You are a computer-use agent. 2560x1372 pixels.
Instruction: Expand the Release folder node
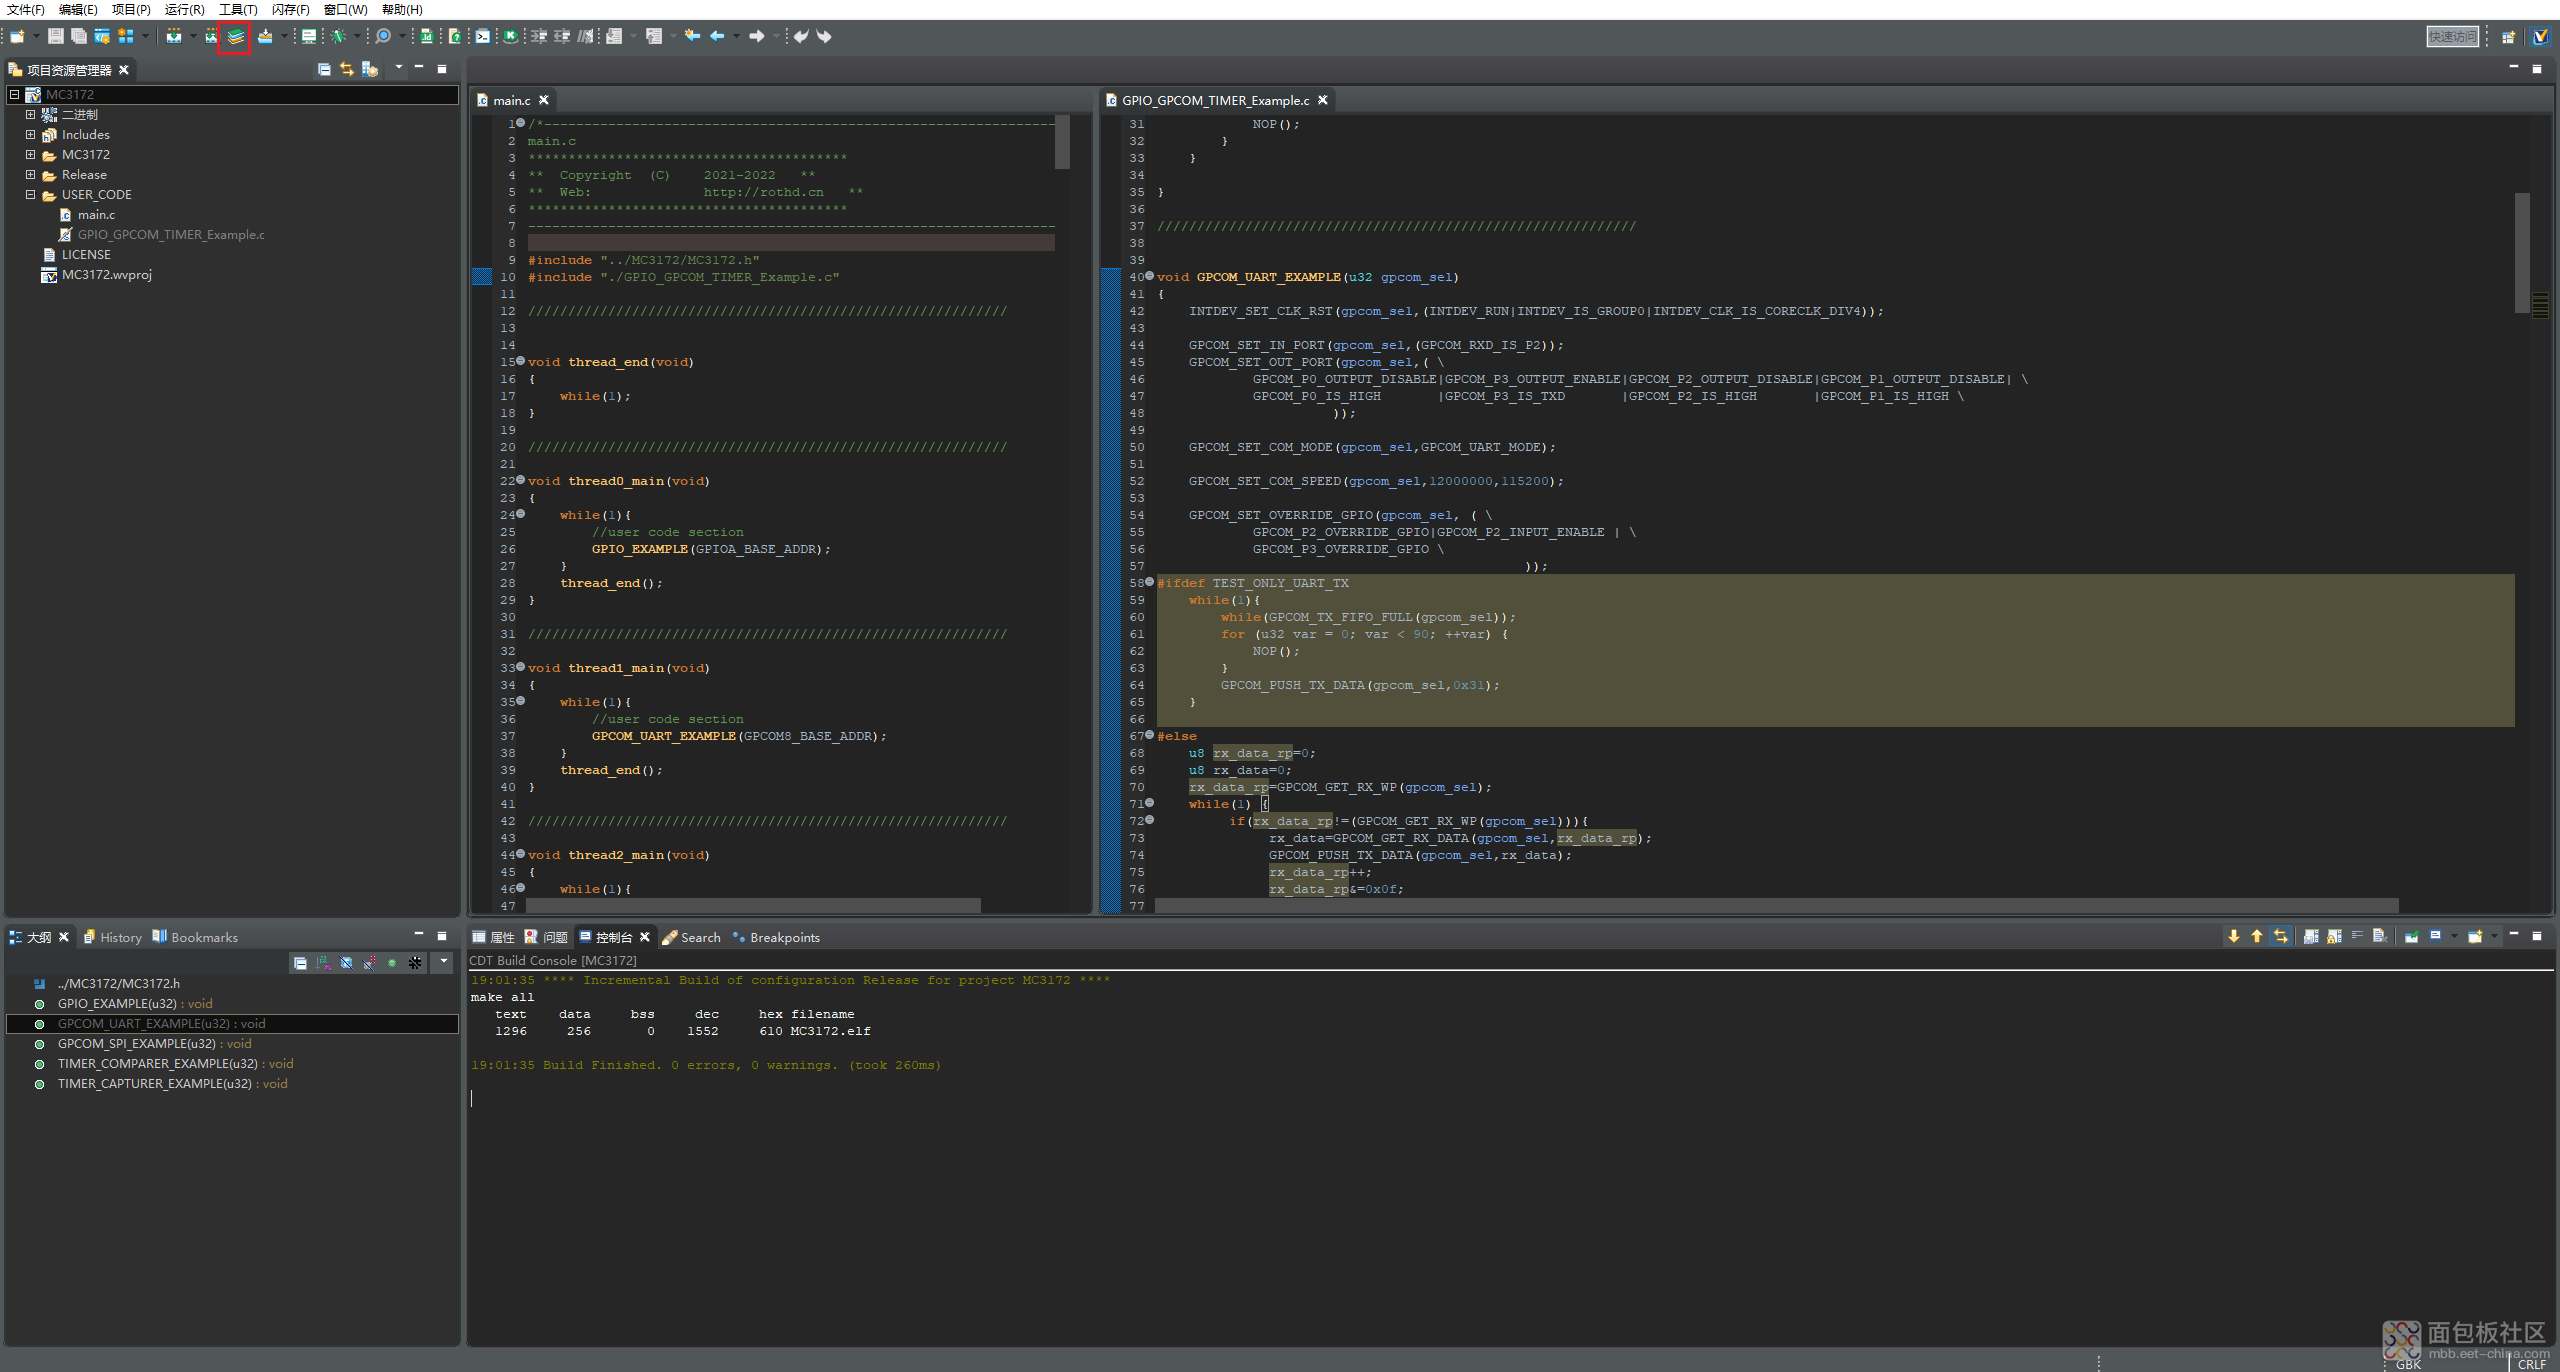coord(30,174)
